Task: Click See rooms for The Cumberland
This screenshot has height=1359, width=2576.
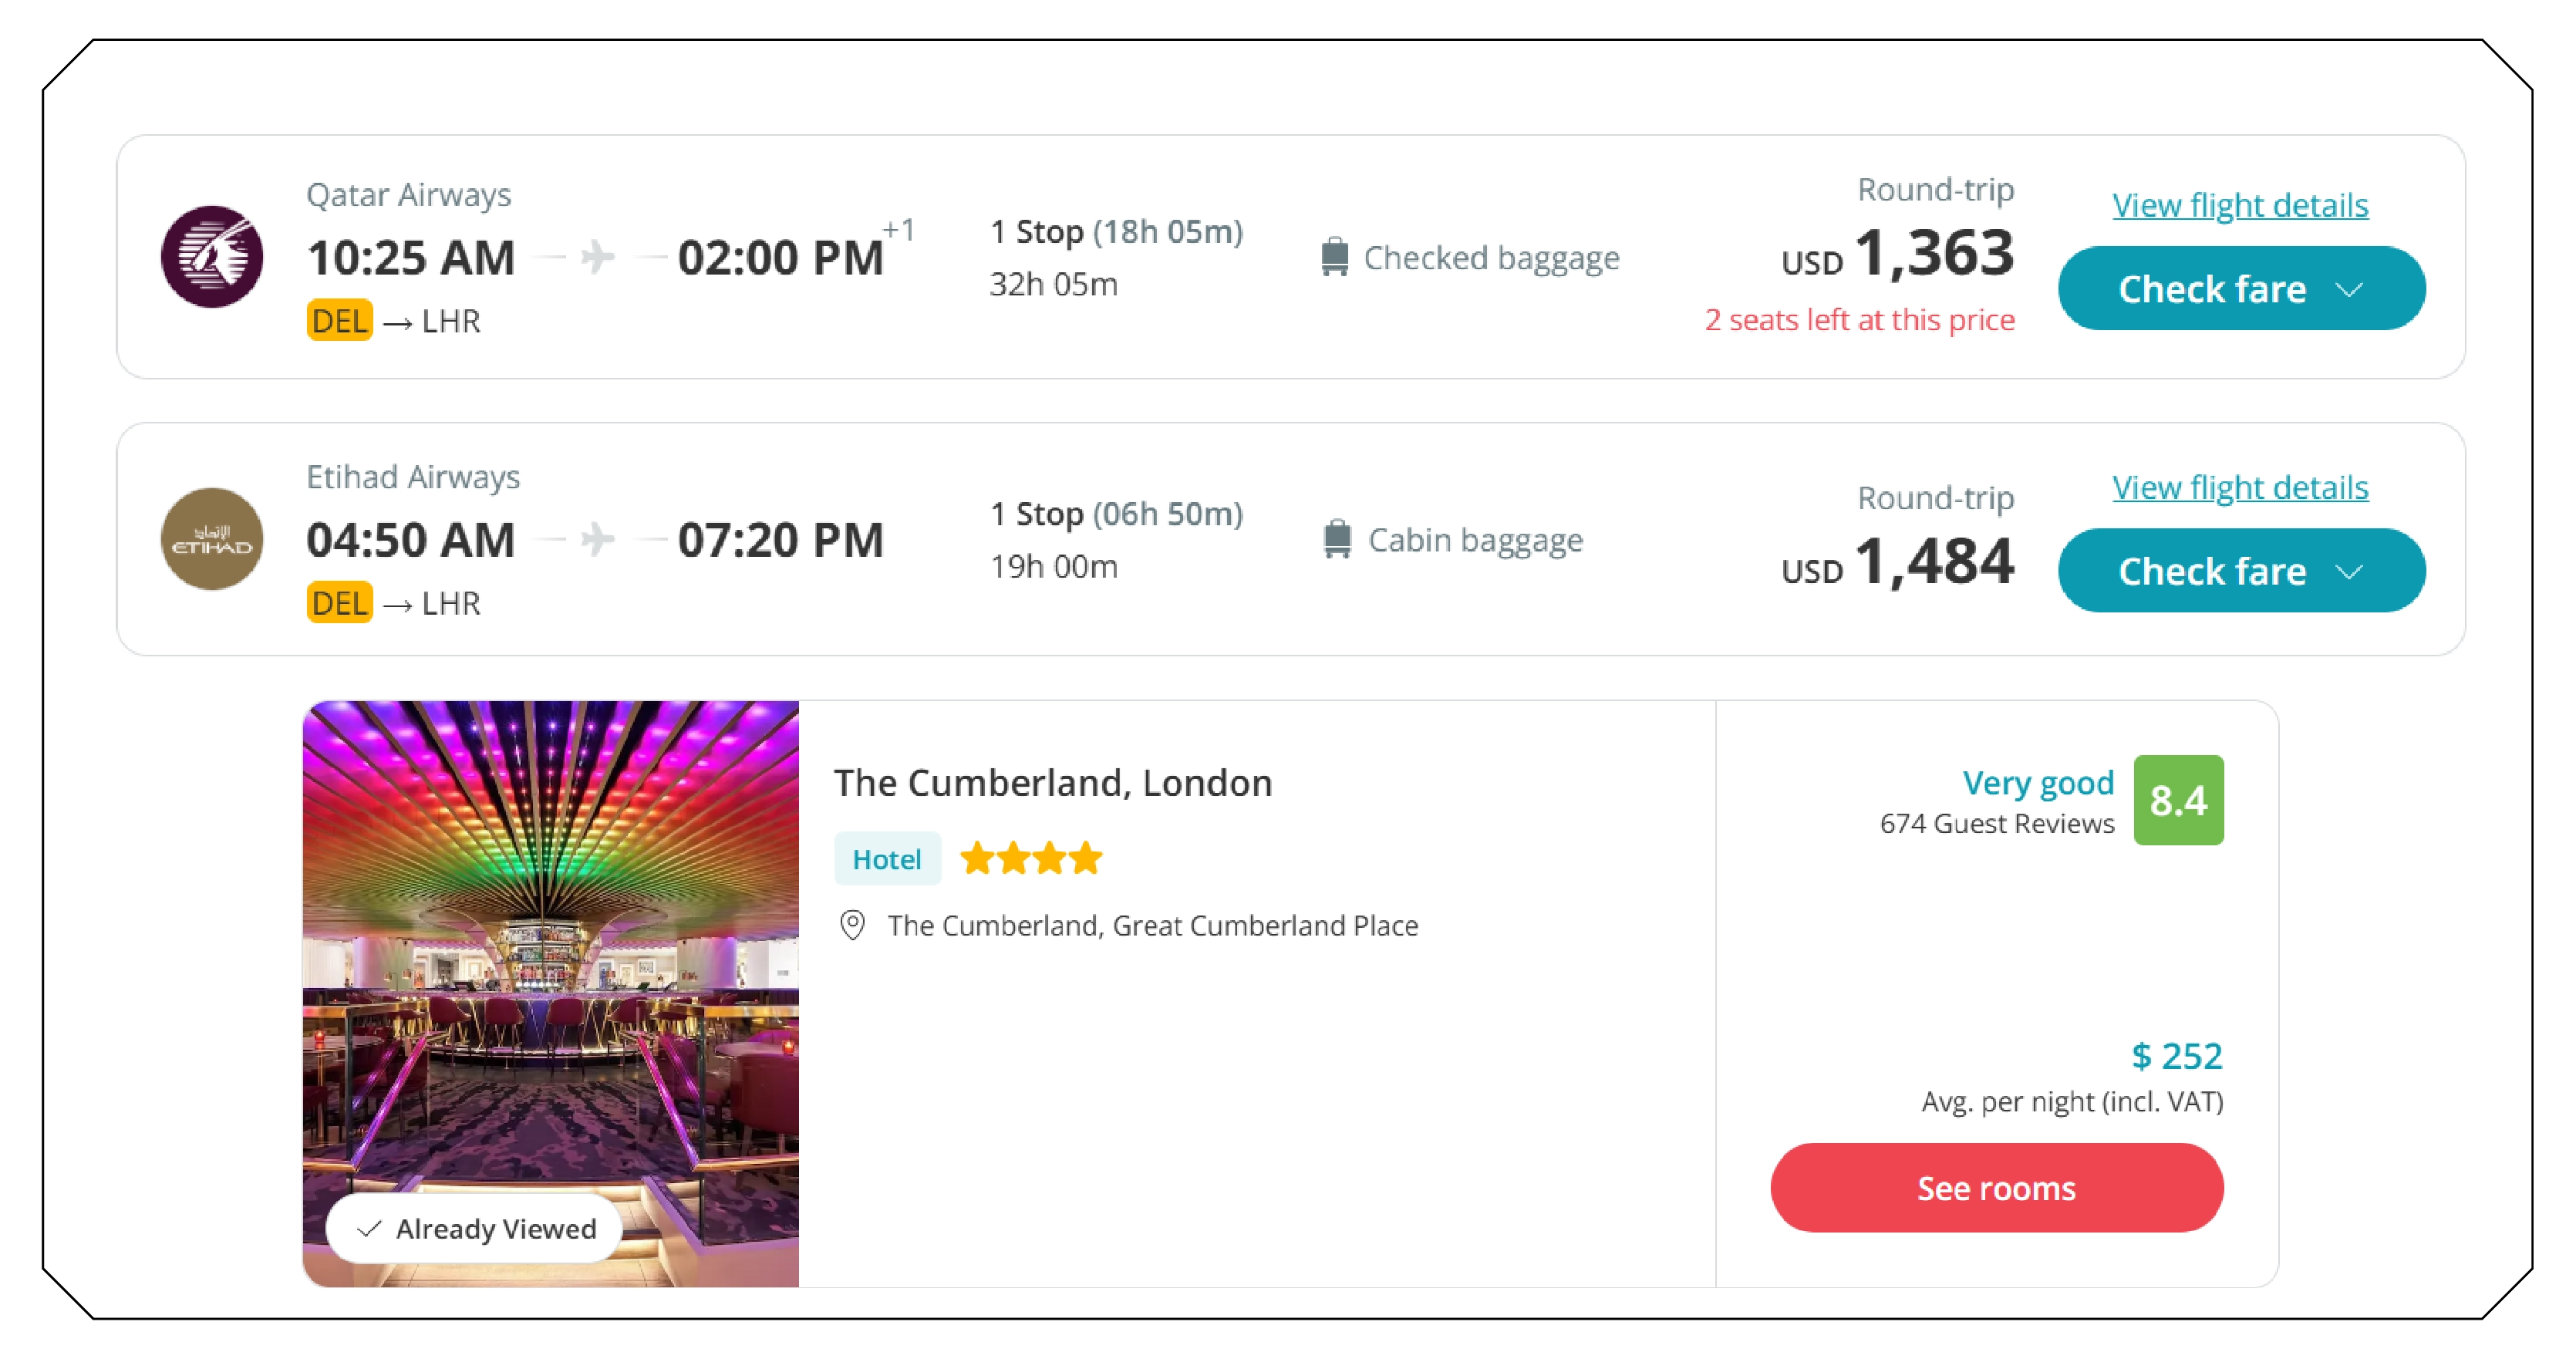Action: 1995,1188
